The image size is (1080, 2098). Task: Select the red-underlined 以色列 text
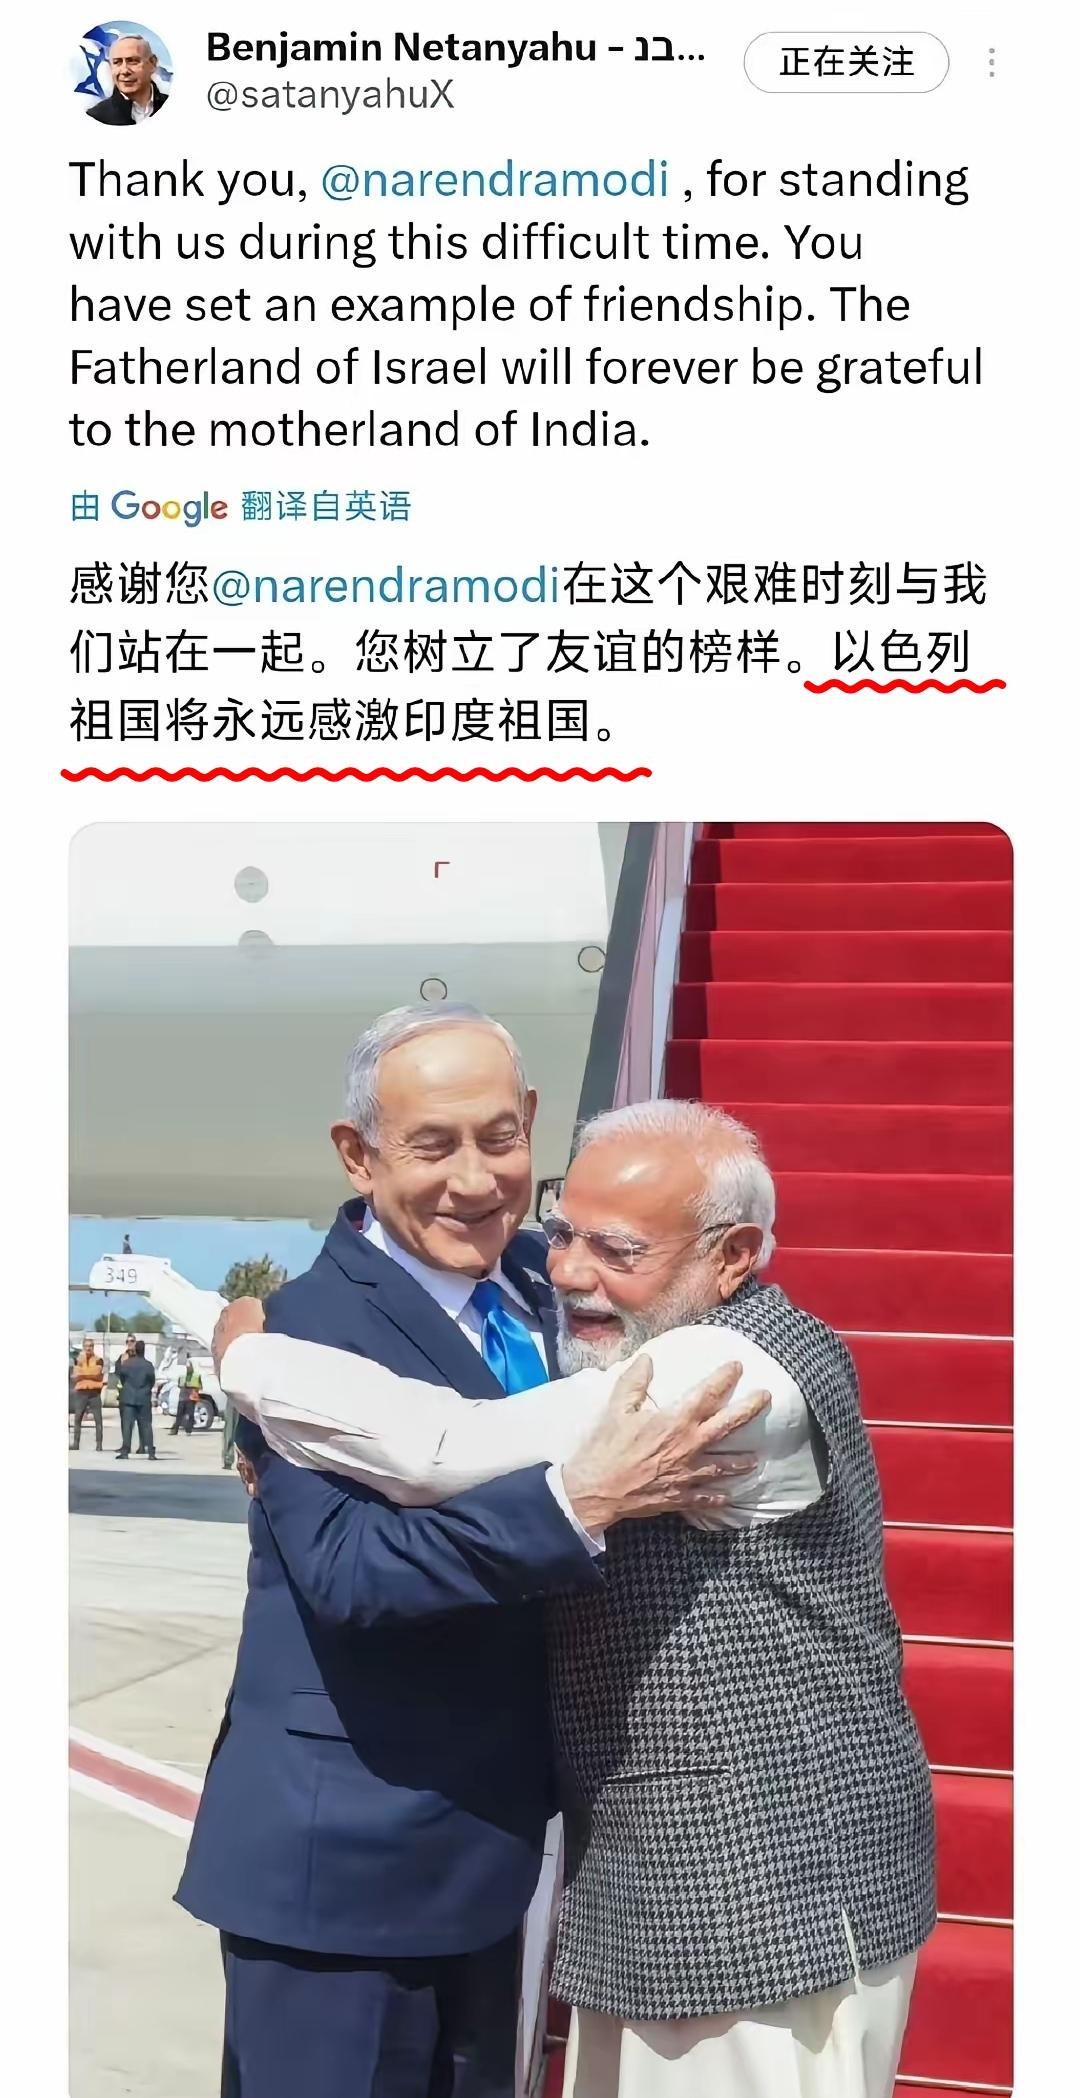[903, 653]
